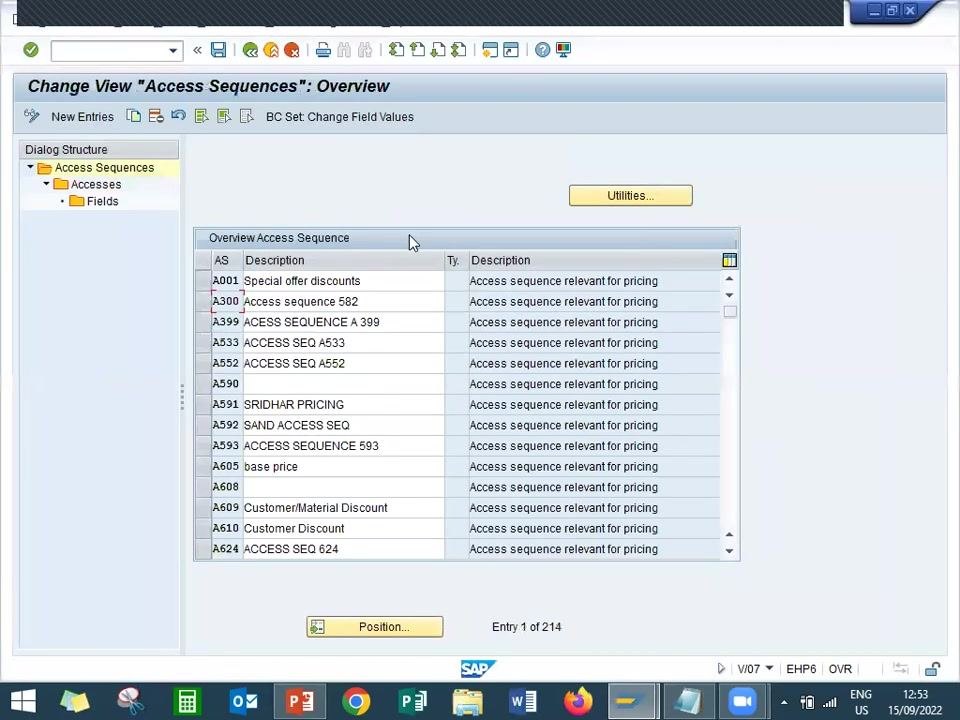
Task: Click the Utilities... button
Action: pos(631,196)
